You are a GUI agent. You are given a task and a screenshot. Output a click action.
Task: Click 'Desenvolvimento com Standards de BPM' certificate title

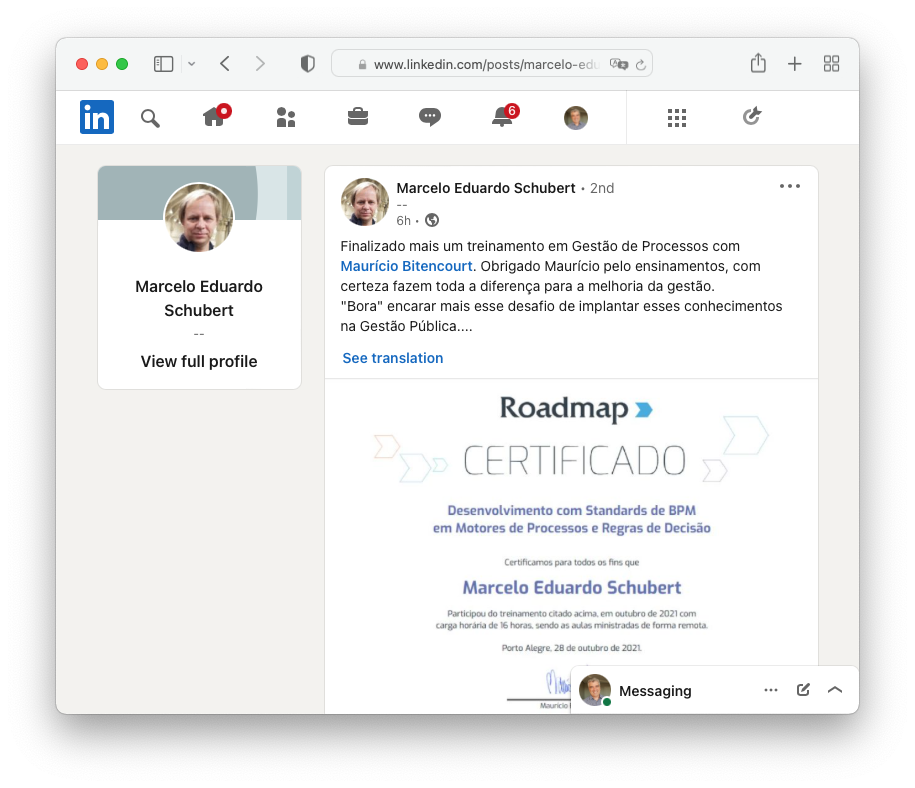tap(571, 510)
